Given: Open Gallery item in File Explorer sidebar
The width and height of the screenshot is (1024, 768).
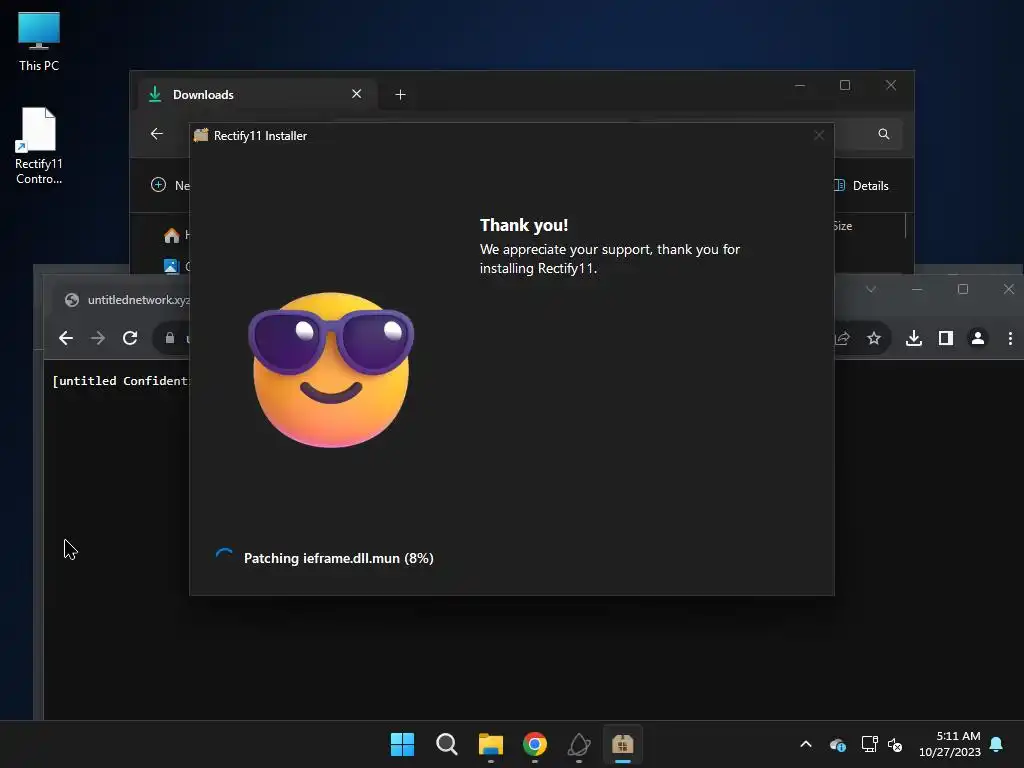Looking at the screenshot, I should [176, 266].
